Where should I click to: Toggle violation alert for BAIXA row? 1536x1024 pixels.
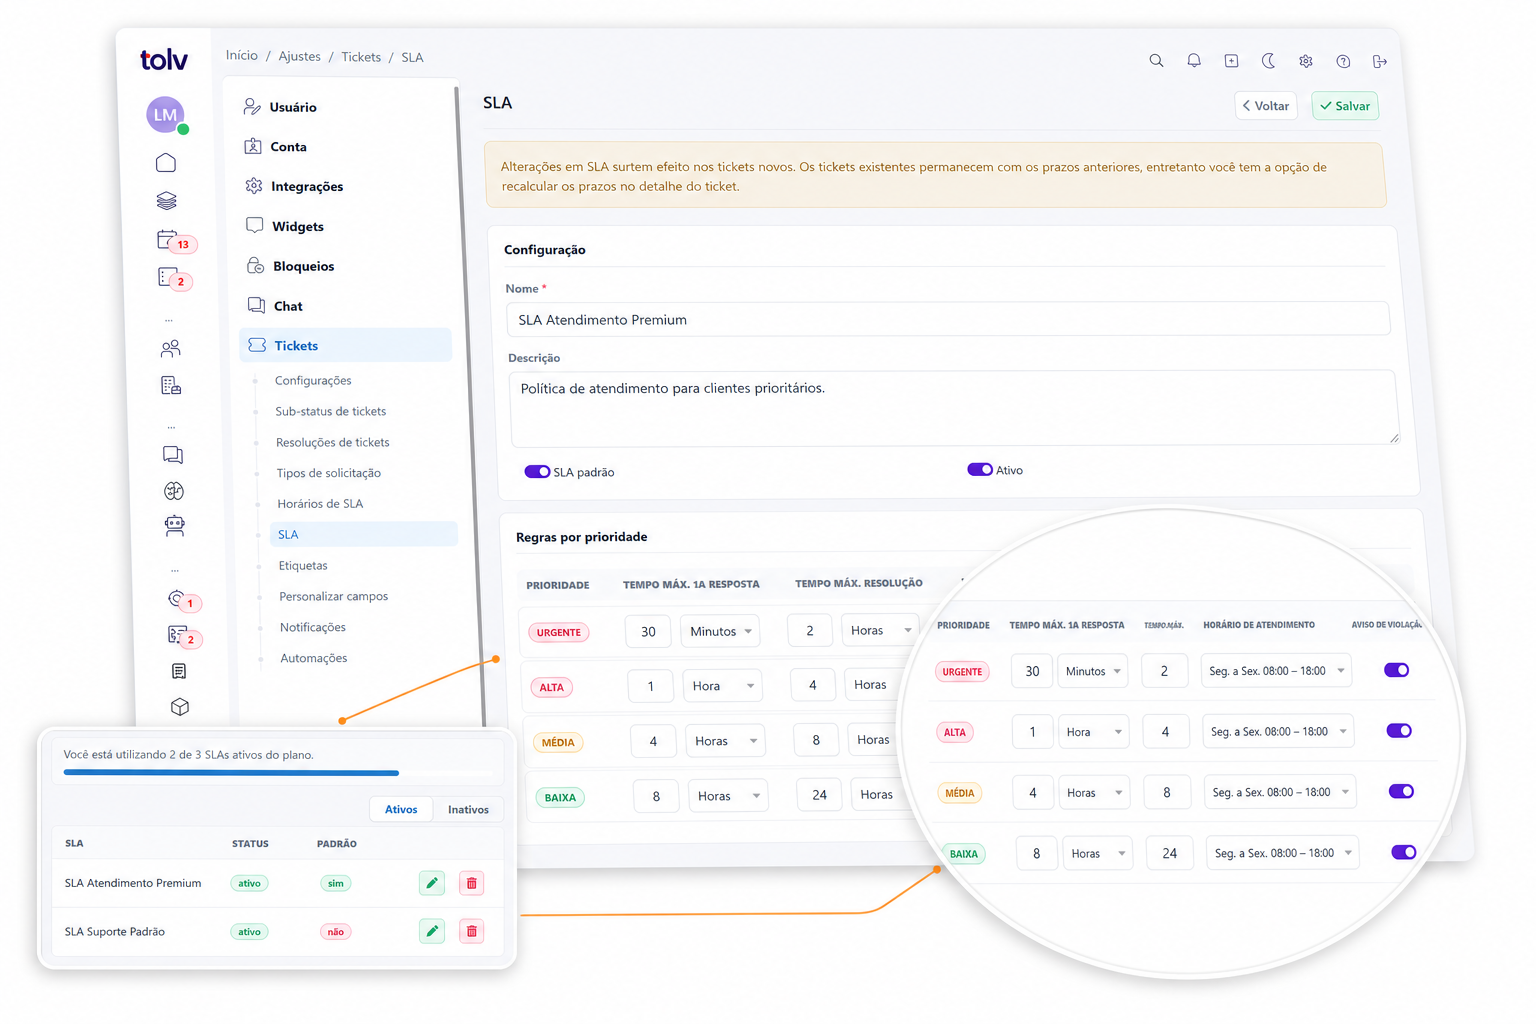(x=1404, y=853)
